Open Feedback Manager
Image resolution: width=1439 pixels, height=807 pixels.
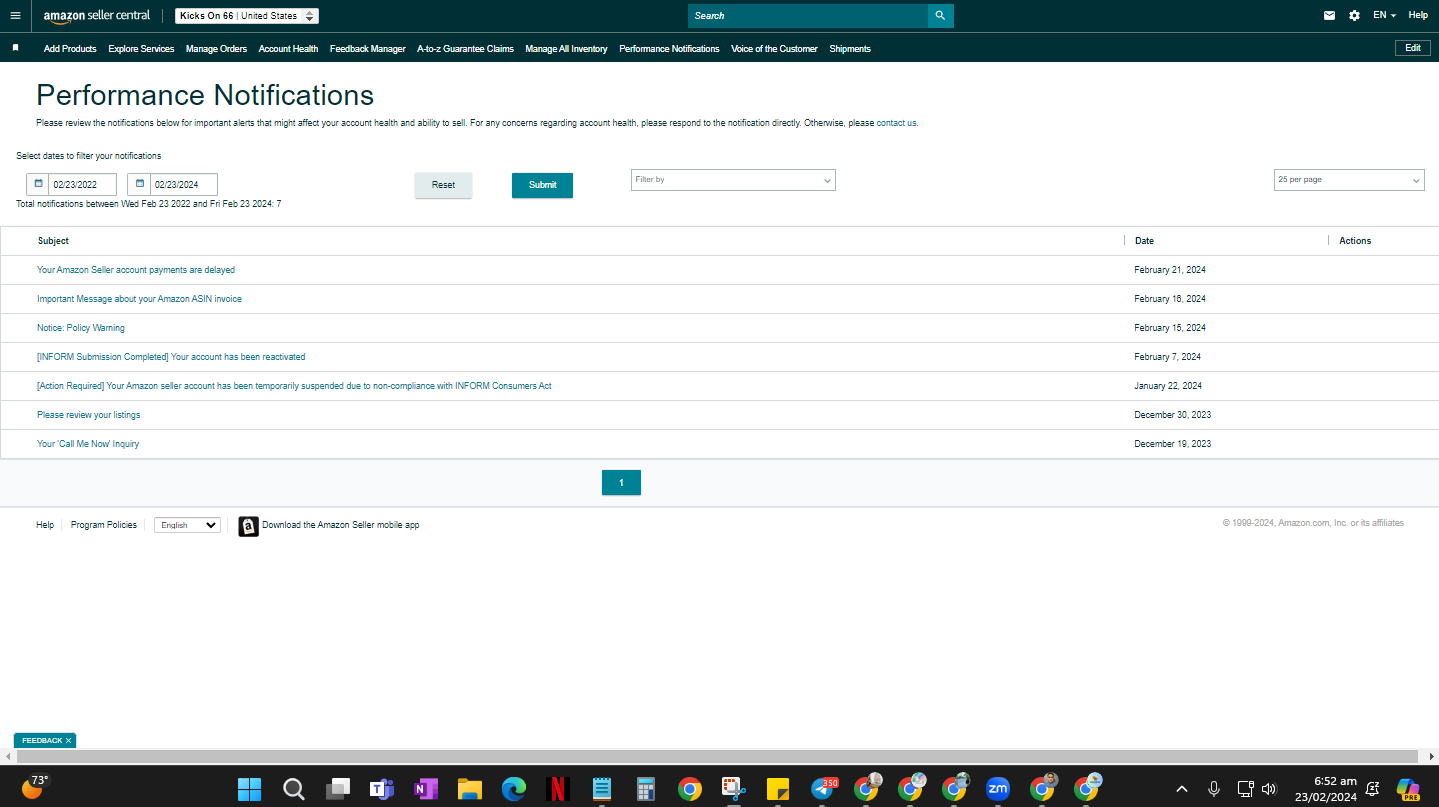[368, 49]
